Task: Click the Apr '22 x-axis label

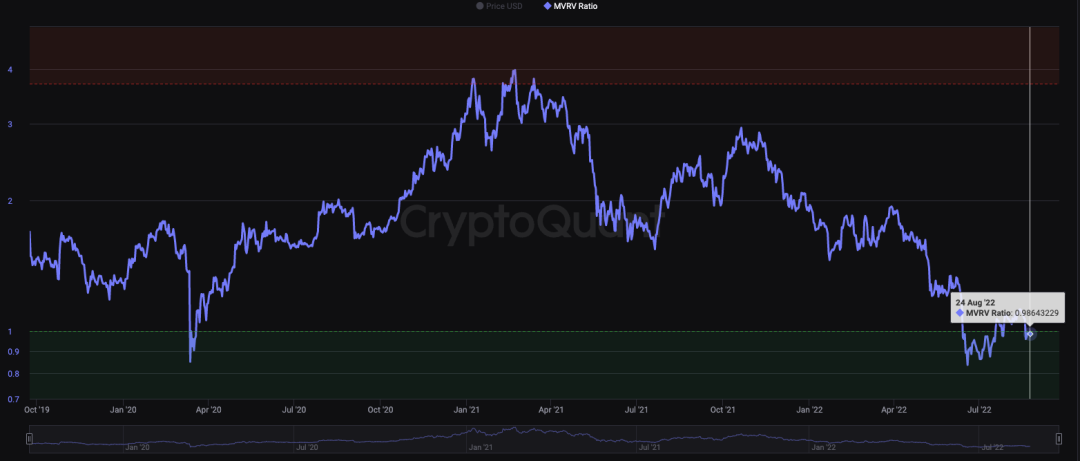Action: coord(897,409)
